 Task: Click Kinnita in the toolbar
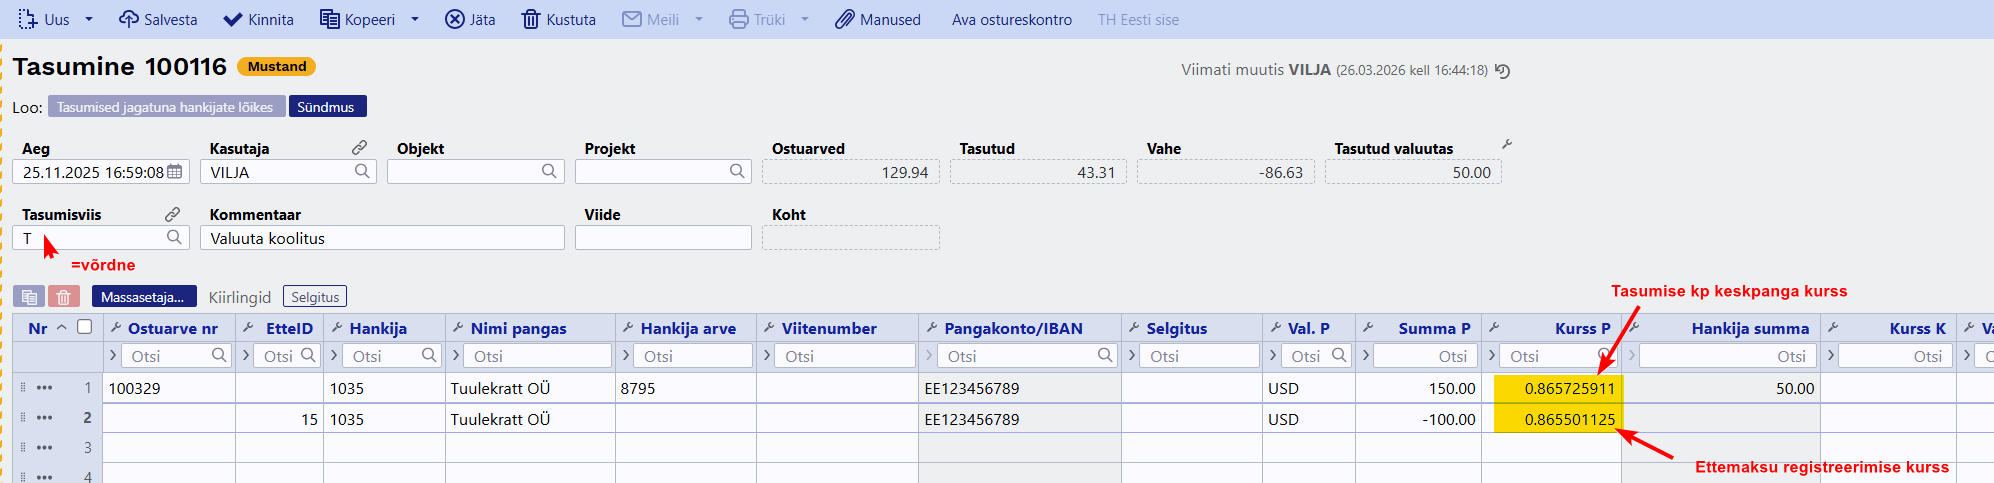[258, 19]
